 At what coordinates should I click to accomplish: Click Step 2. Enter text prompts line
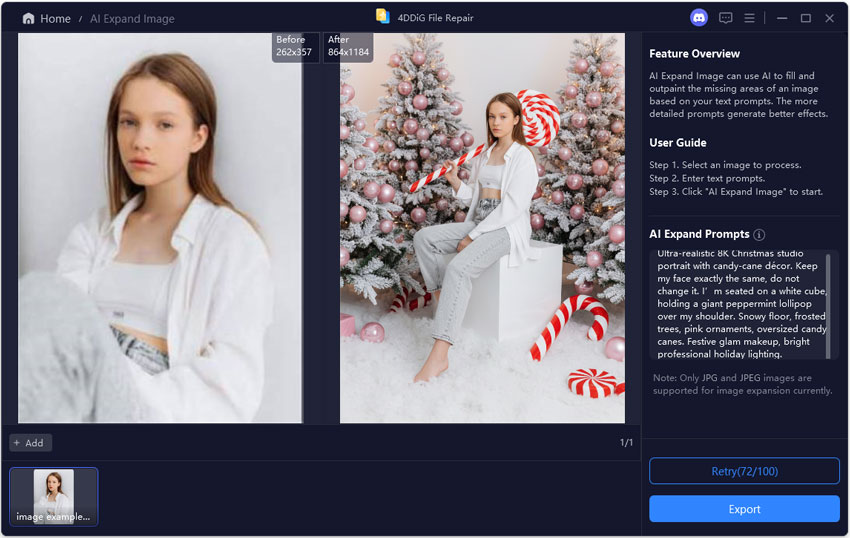tap(707, 178)
